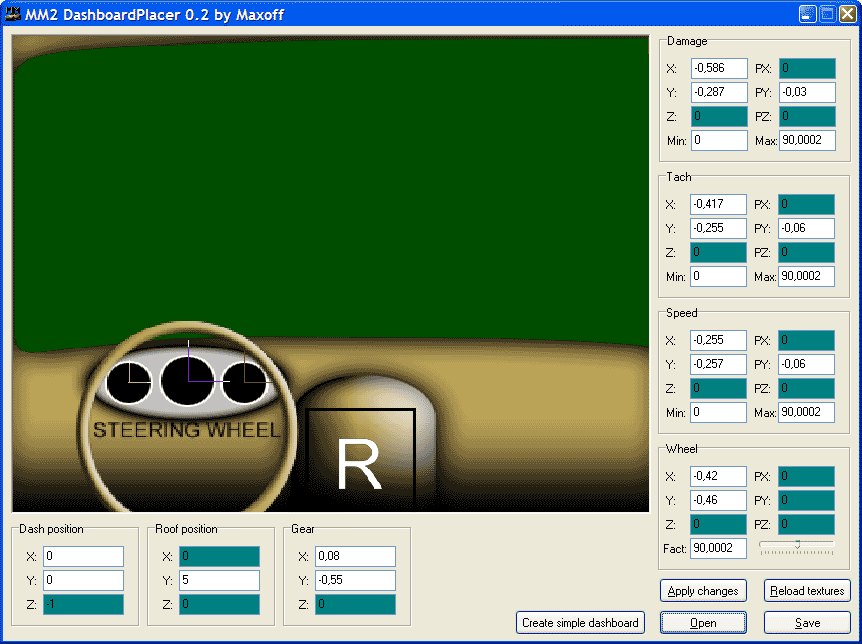This screenshot has width=862, height=644.
Task: Click the app icon in the title bar
Action: coord(14,14)
